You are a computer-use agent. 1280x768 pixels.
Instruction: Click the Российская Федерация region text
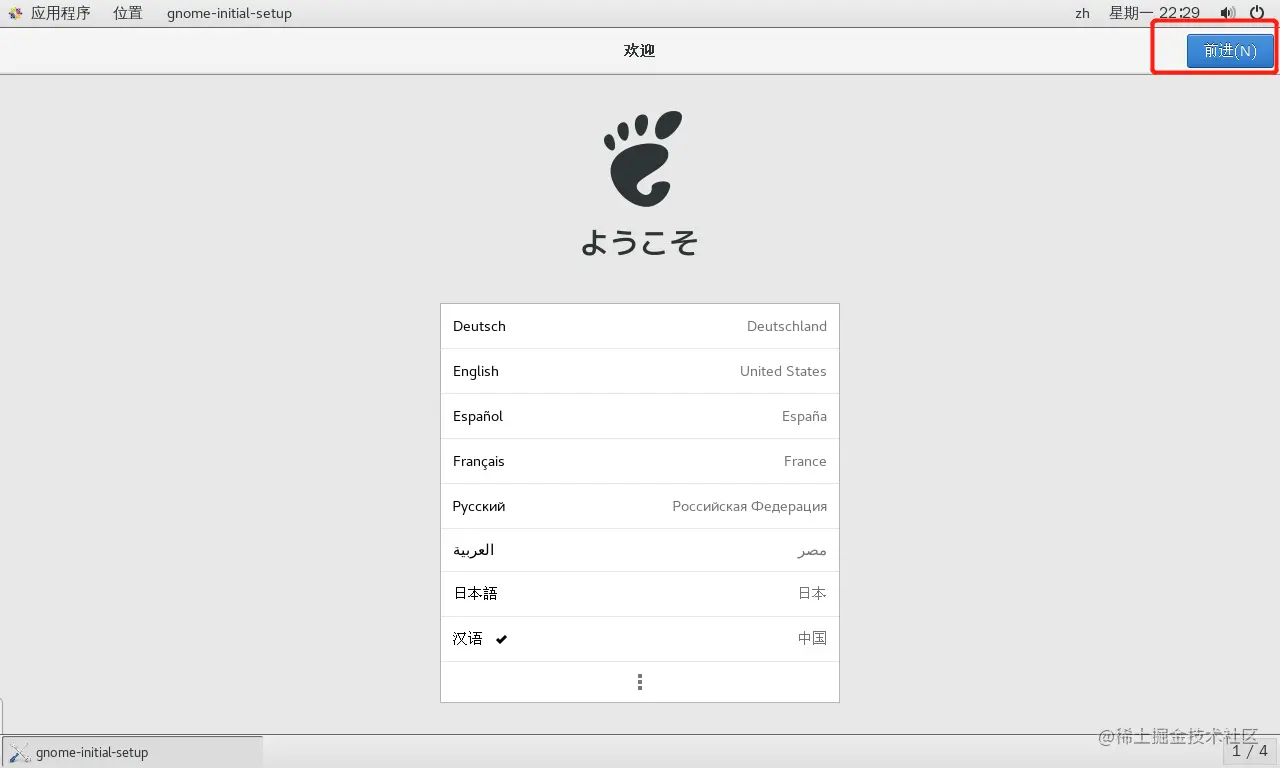(750, 506)
